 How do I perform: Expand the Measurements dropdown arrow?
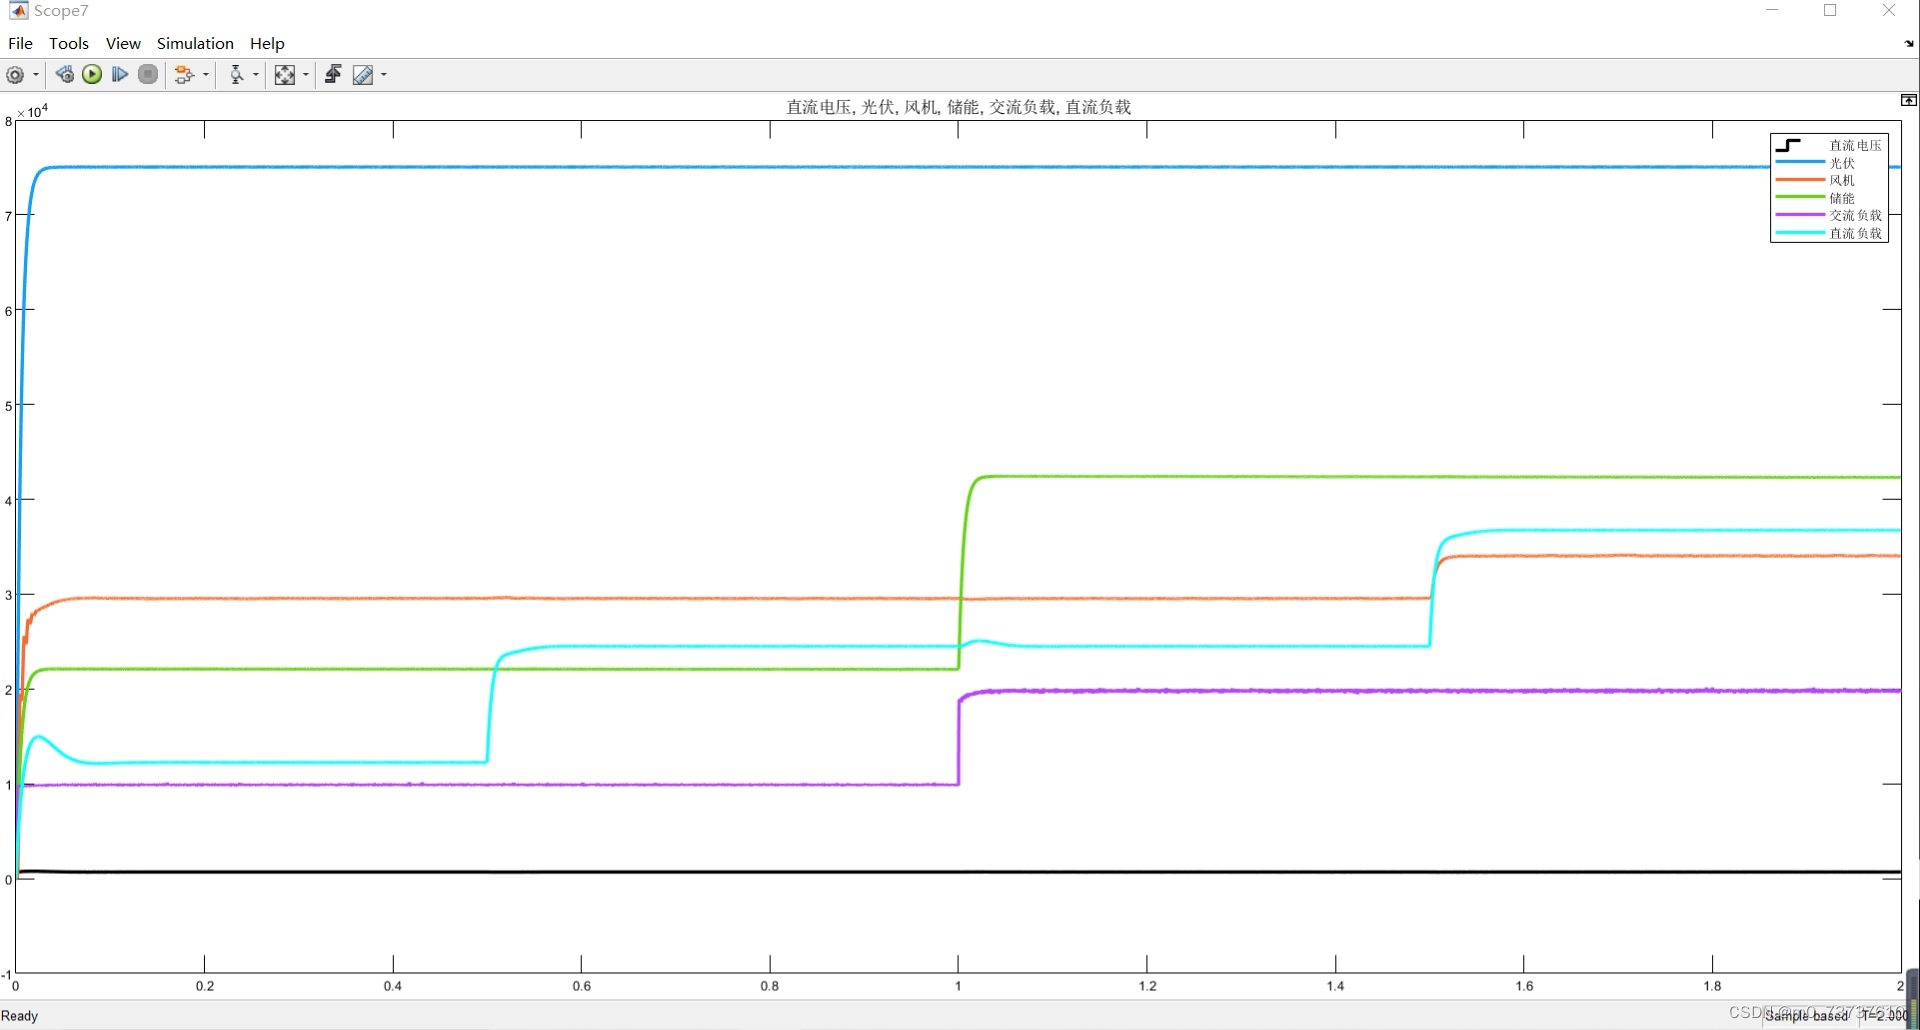coord(384,75)
